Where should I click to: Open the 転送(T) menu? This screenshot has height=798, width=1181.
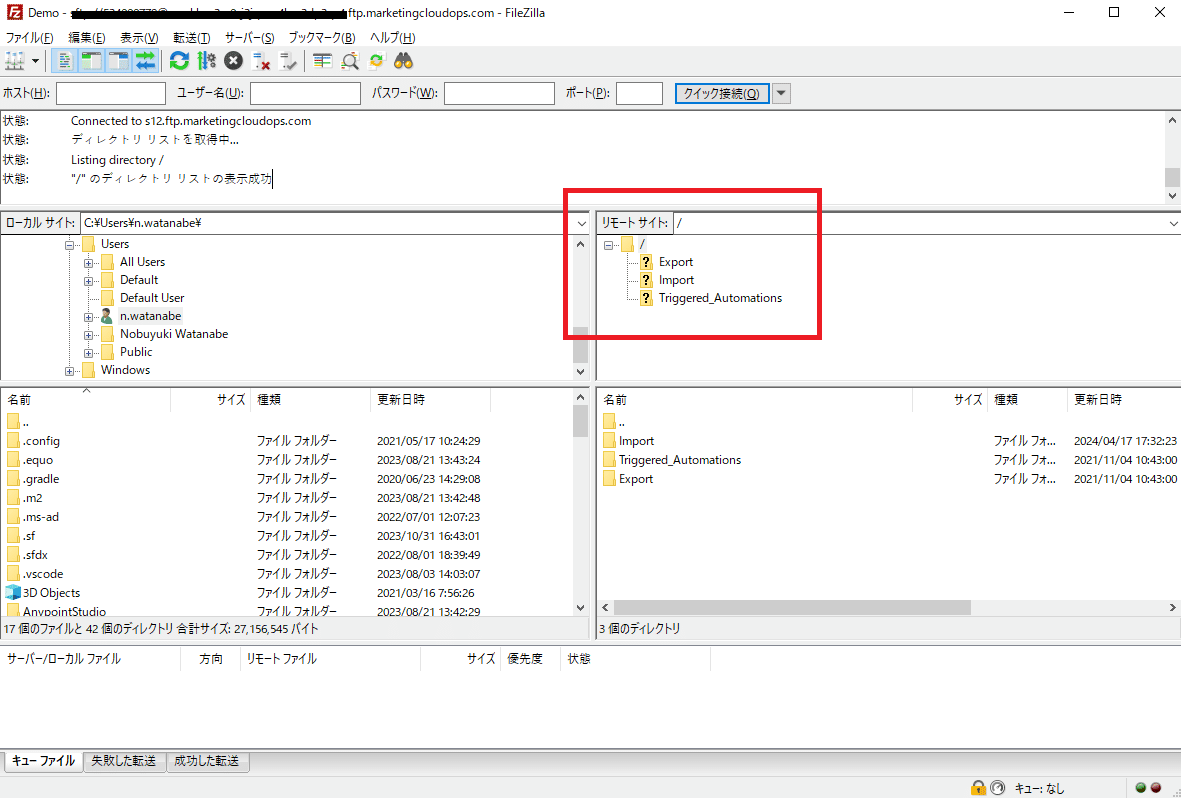191,38
